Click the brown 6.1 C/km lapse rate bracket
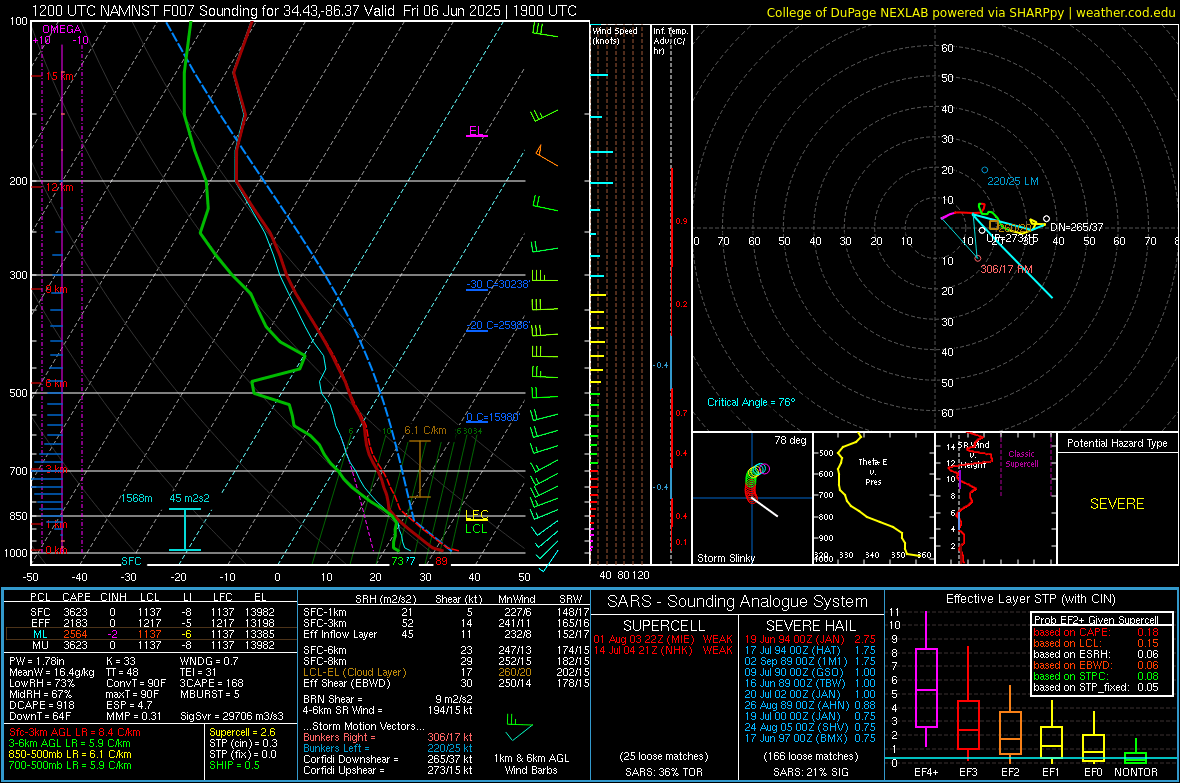 [419, 469]
